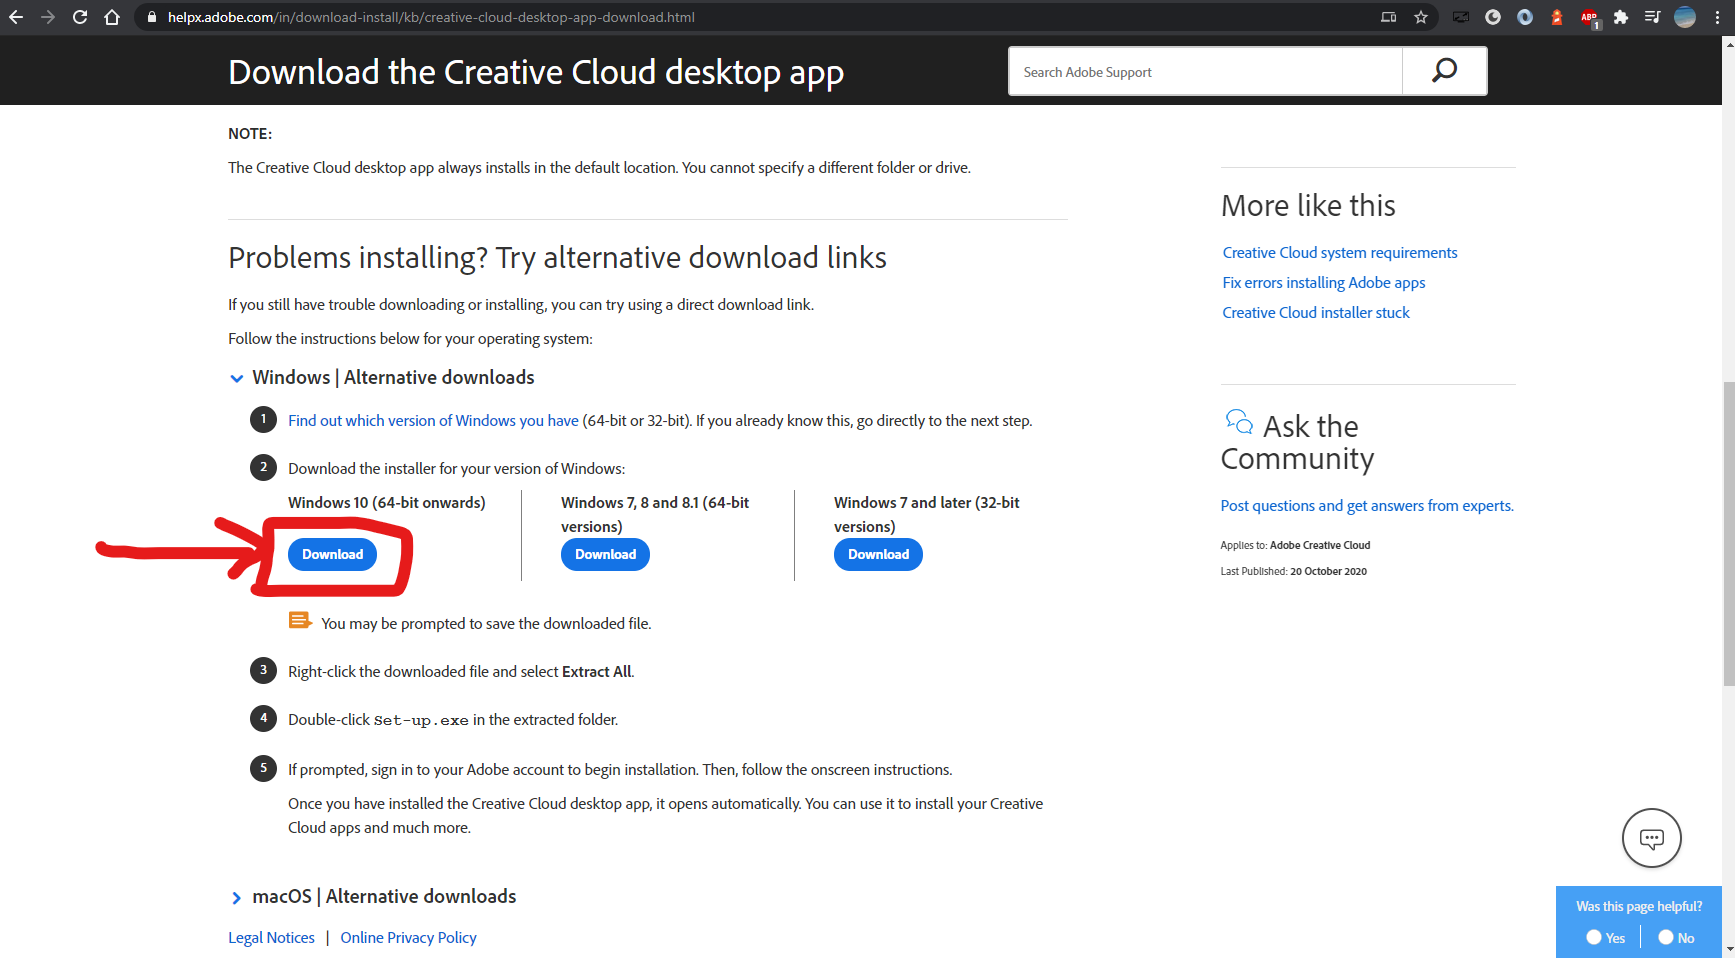1735x958 pixels.
Task: Open Legal Notices link
Action: (271, 938)
